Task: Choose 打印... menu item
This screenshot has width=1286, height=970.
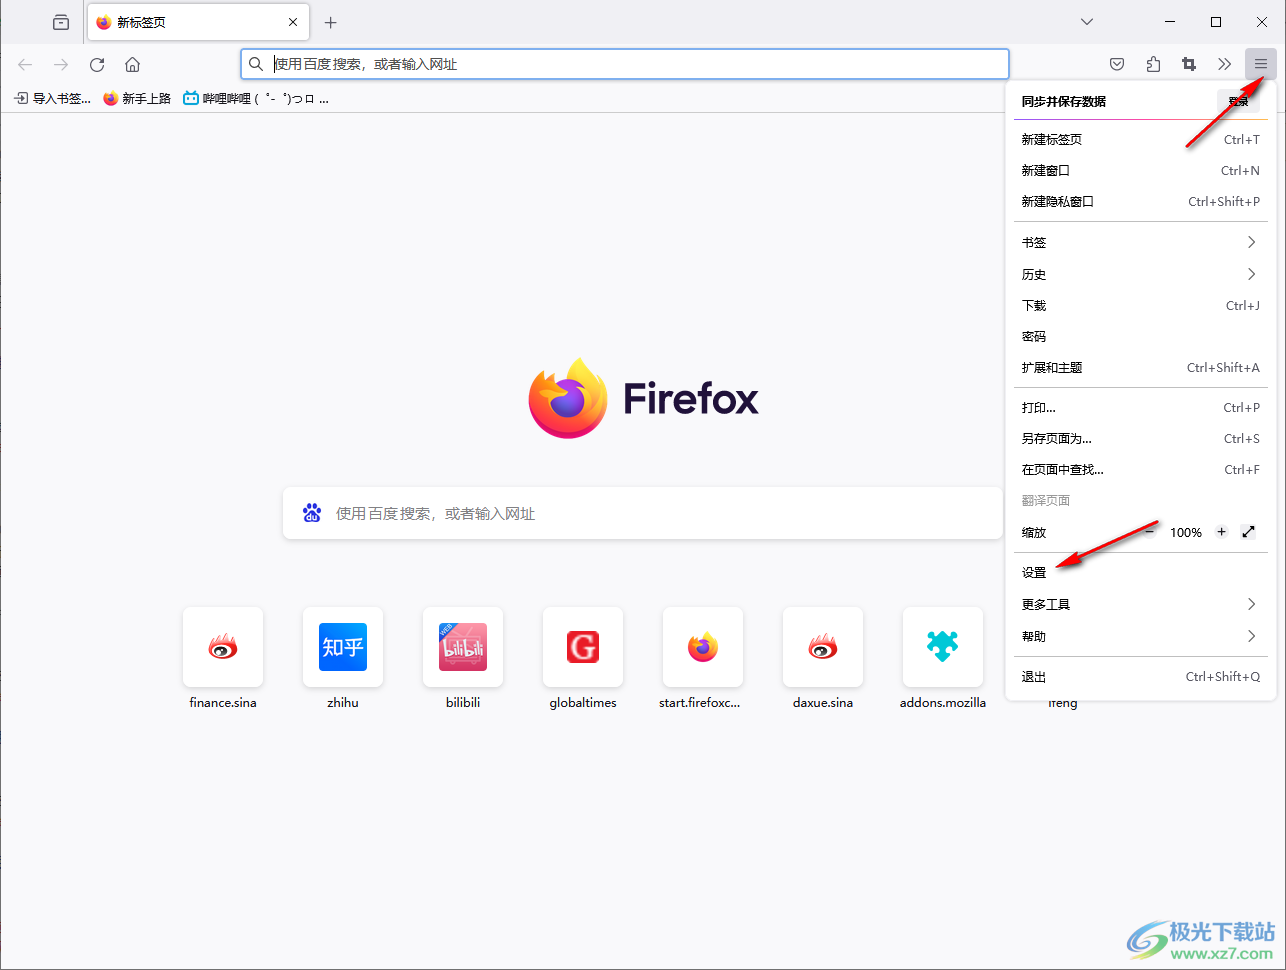Action: click(x=1140, y=407)
